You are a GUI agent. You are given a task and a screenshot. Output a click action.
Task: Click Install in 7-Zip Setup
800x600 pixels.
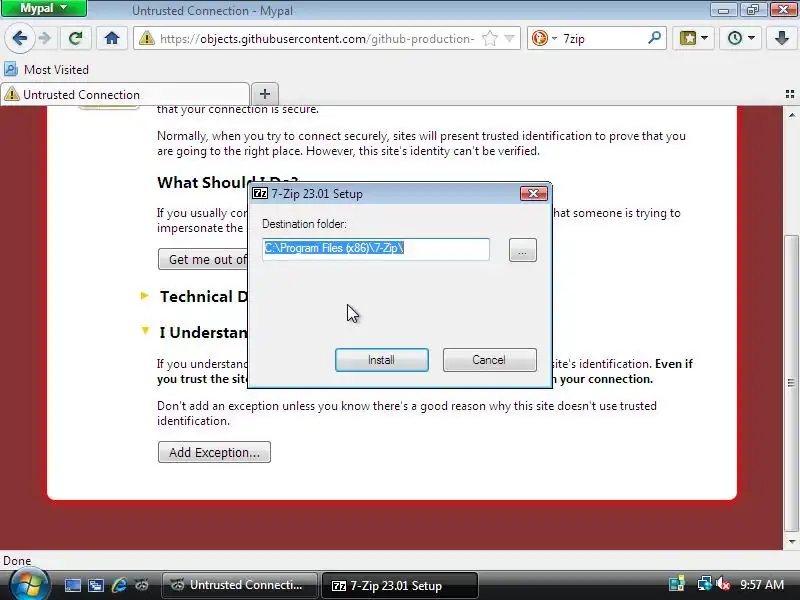tap(382, 360)
